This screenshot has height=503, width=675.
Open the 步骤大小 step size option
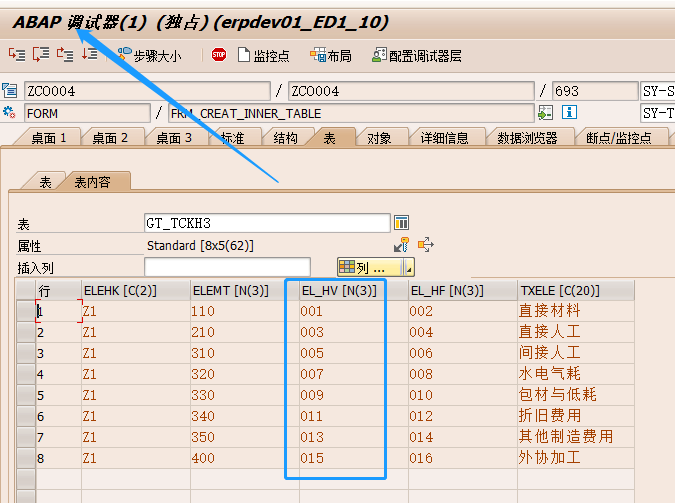coord(149,56)
